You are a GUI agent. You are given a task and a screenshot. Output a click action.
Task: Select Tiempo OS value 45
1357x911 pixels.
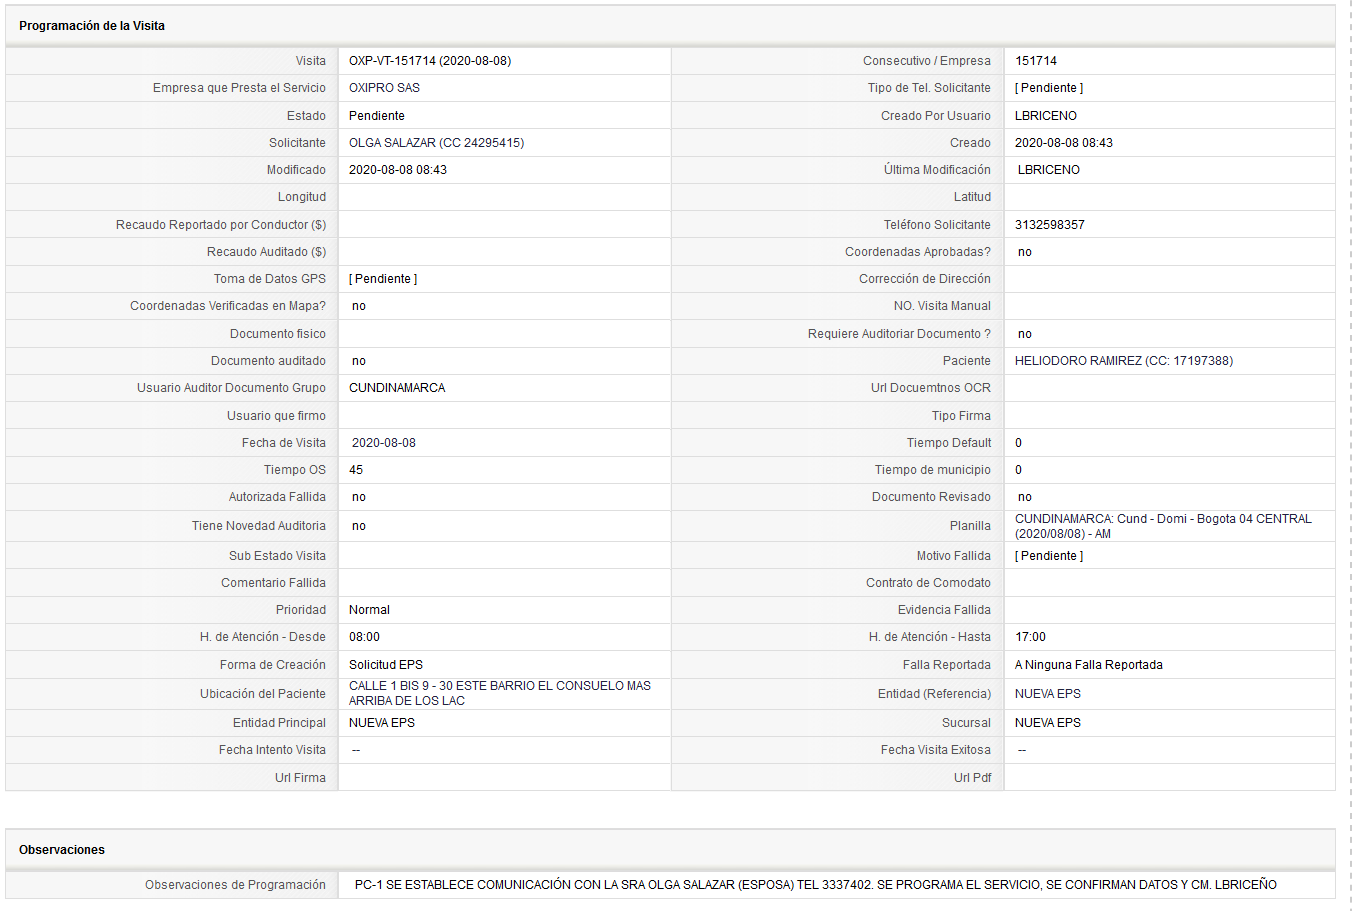pos(356,470)
